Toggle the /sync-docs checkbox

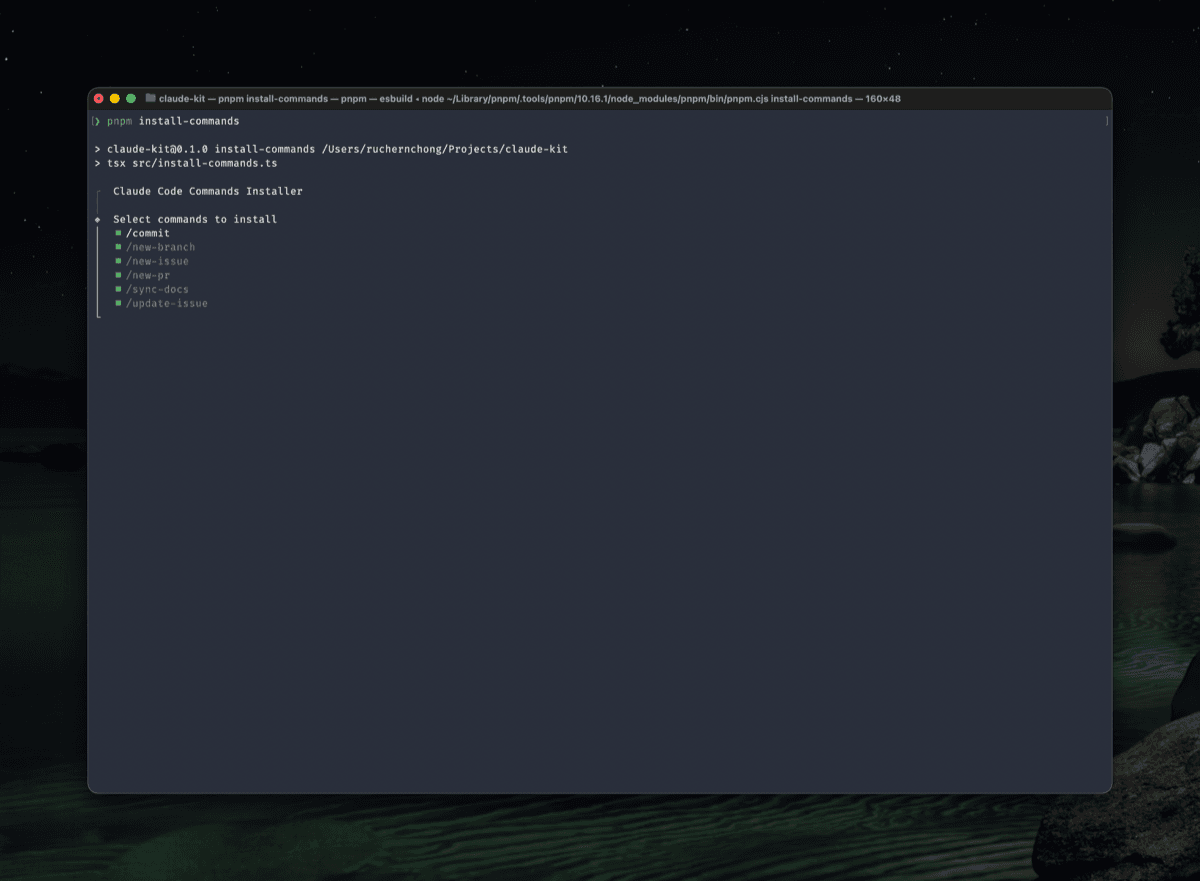pyautogui.click(x=118, y=289)
